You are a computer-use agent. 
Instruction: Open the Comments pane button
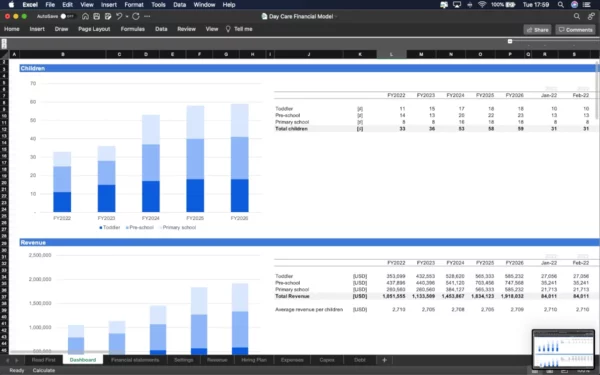click(x=575, y=30)
